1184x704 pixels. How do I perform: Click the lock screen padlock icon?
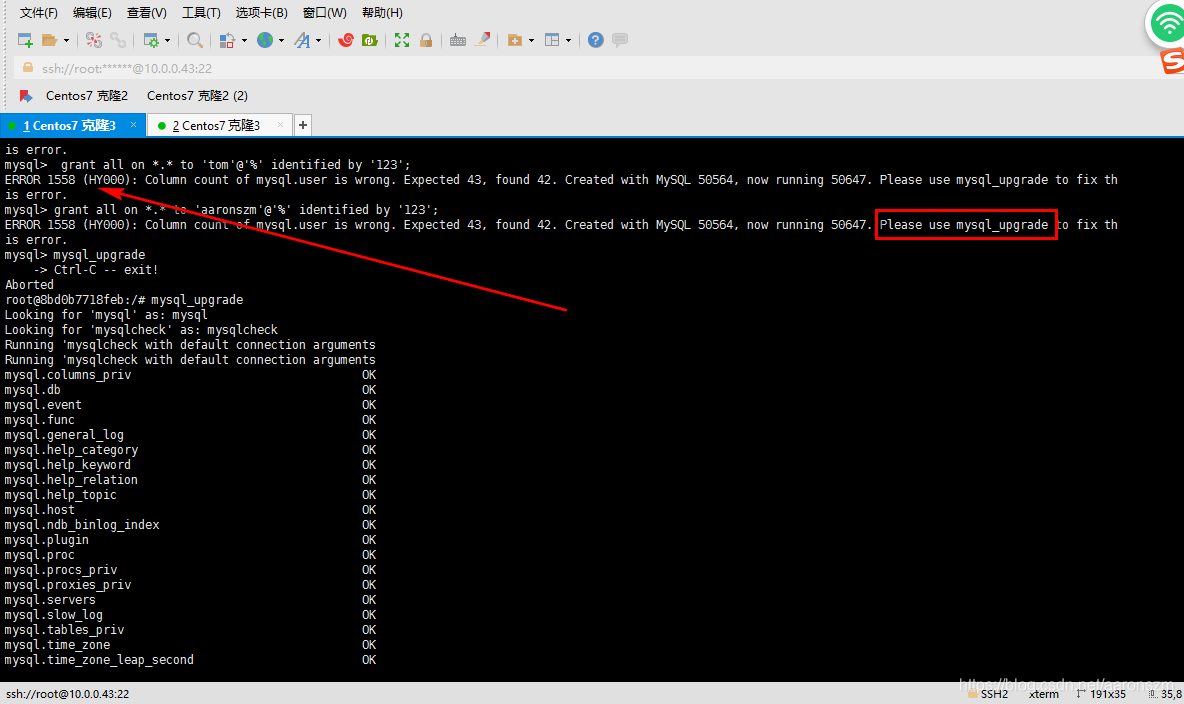click(426, 40)
